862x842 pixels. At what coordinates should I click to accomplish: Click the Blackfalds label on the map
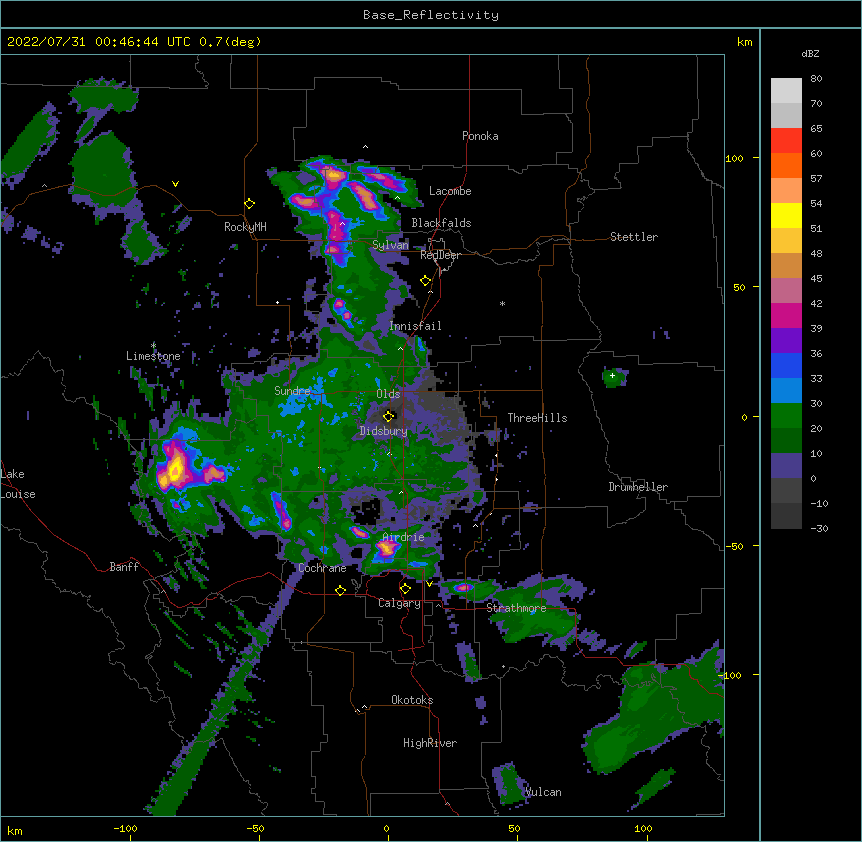(x=441, y=223)
